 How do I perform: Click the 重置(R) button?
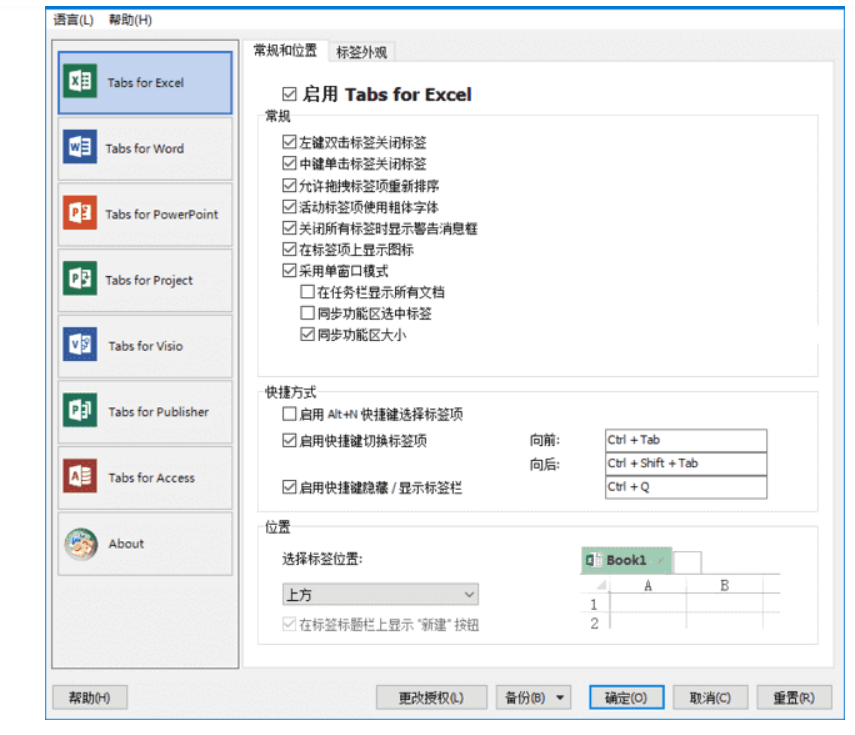[x=794, y=697]
